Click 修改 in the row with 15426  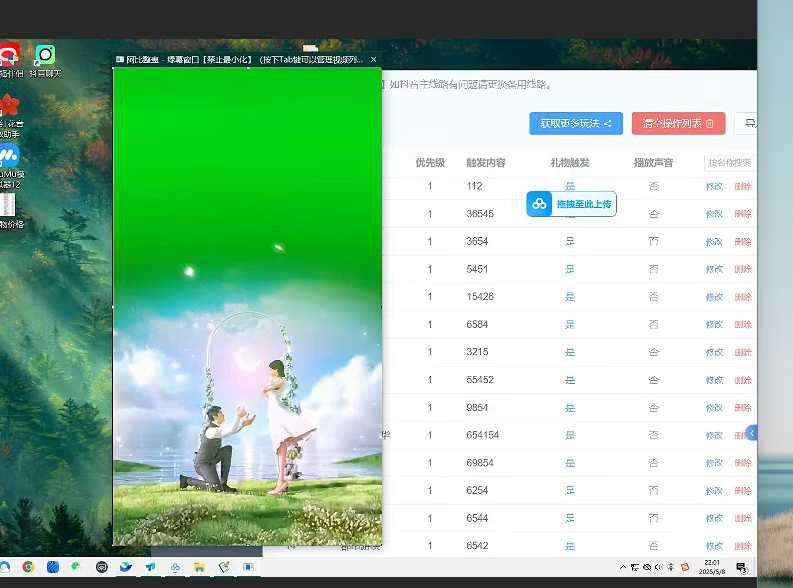pos(714,297)
